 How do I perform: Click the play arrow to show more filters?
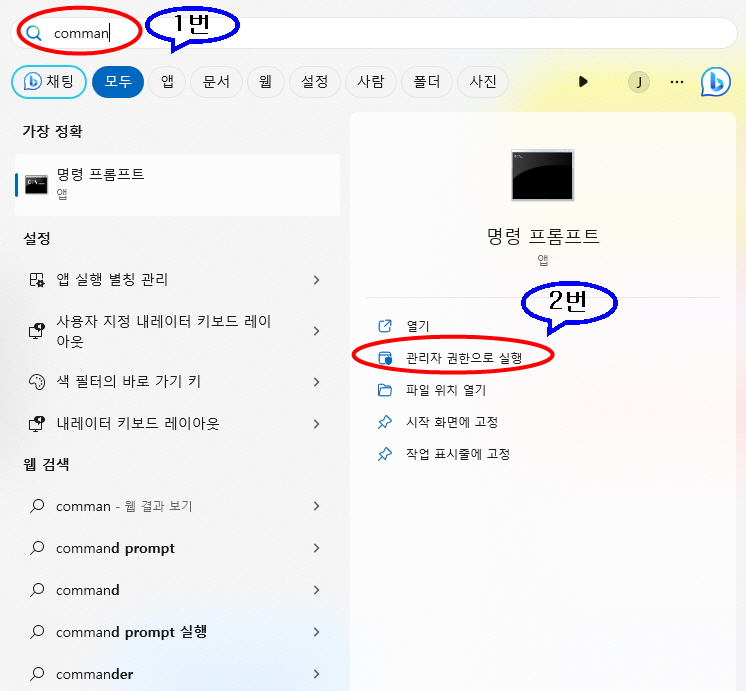tap(583, 82)
